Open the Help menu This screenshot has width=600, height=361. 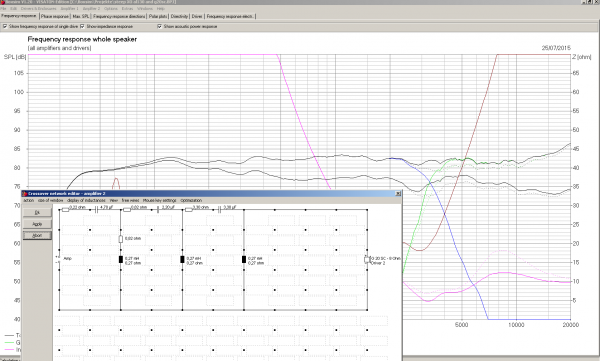click(161, 8)
